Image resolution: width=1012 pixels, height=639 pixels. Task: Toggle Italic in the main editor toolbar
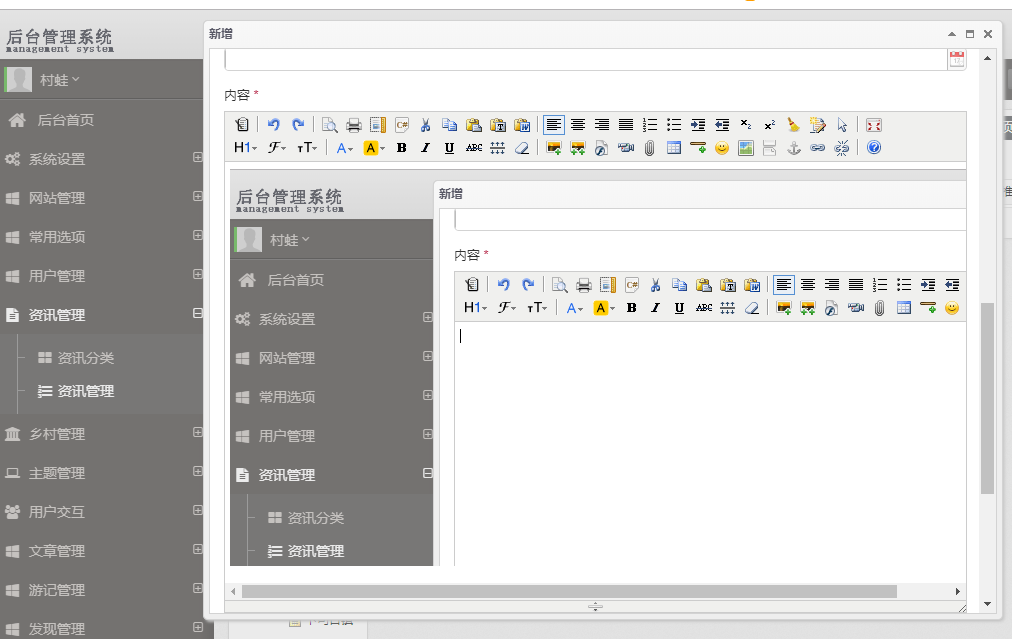point(425,148)
